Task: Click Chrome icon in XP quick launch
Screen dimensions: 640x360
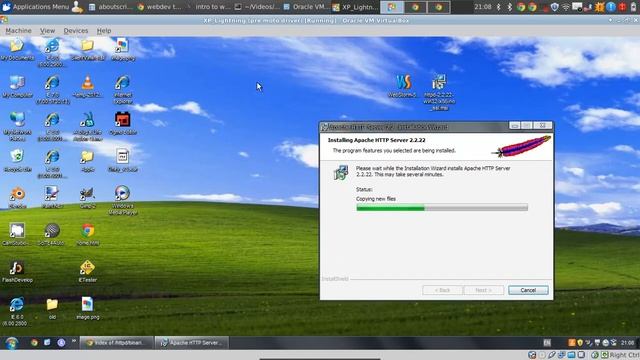Action: (34, 342)
